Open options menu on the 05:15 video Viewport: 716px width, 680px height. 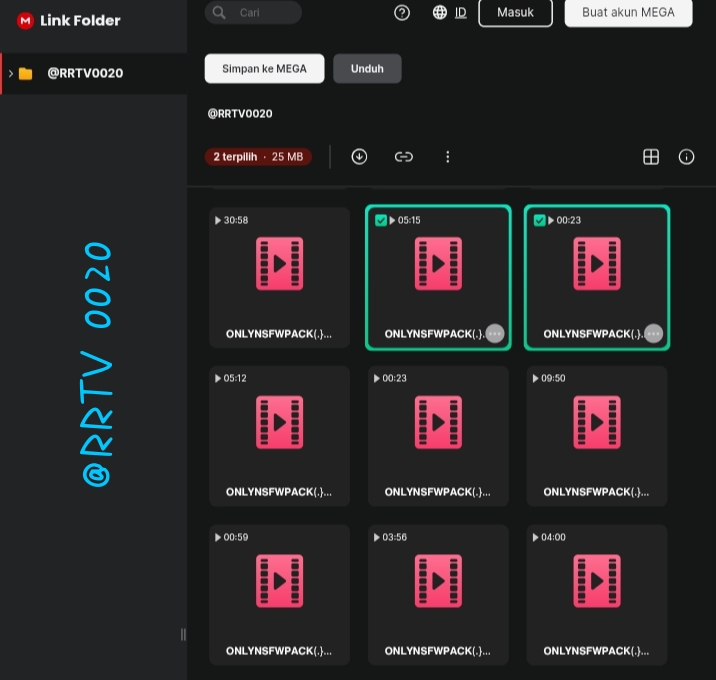point(495,333)
